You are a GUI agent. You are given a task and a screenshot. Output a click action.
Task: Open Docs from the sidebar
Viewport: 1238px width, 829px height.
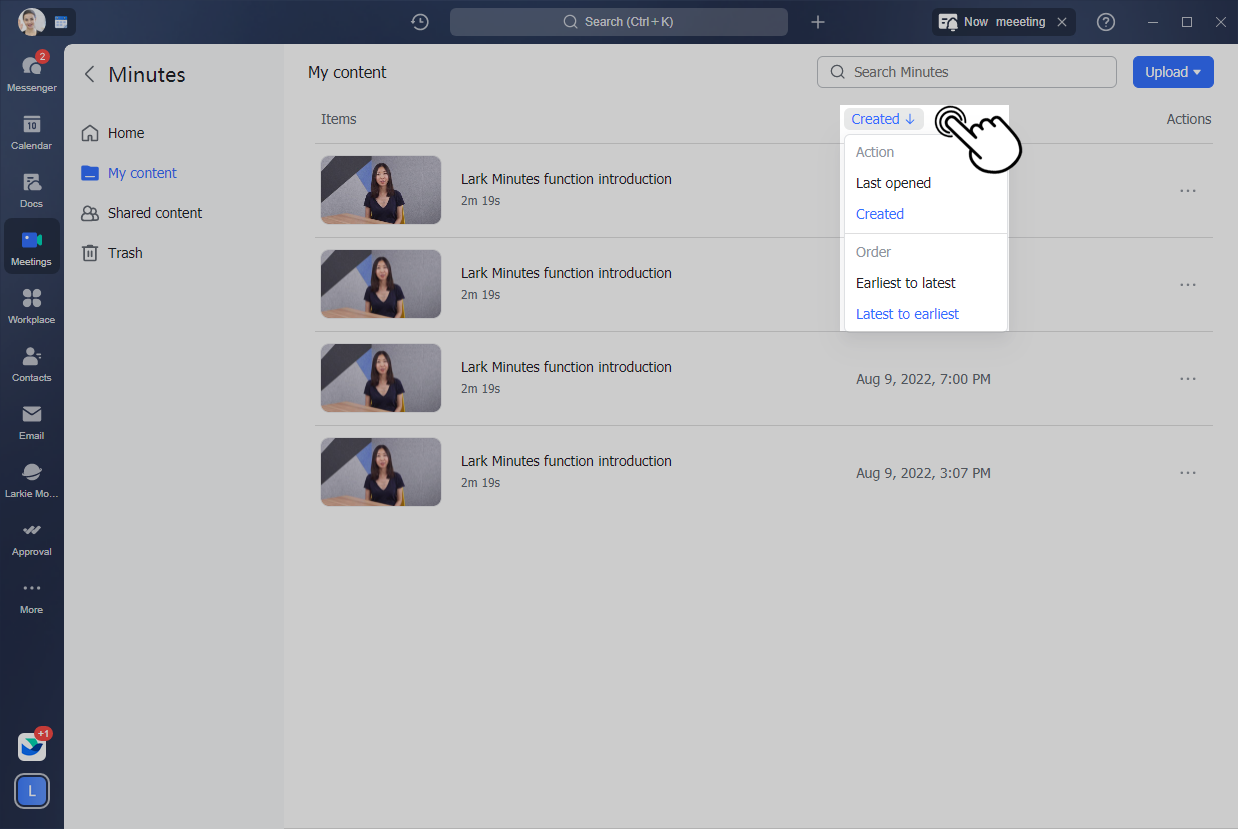[x=31, y=189]
